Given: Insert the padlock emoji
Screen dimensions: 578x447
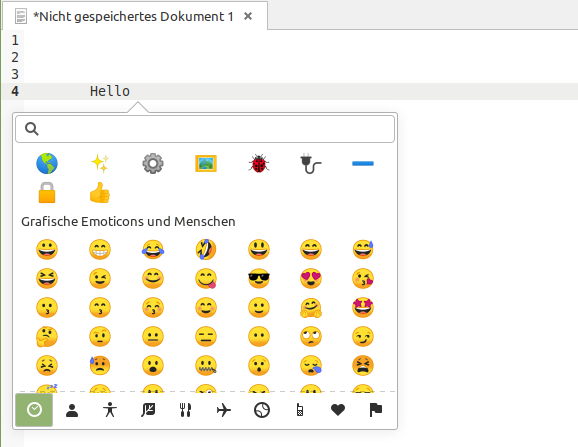Looking at the screenshot, I should [47, 192].
